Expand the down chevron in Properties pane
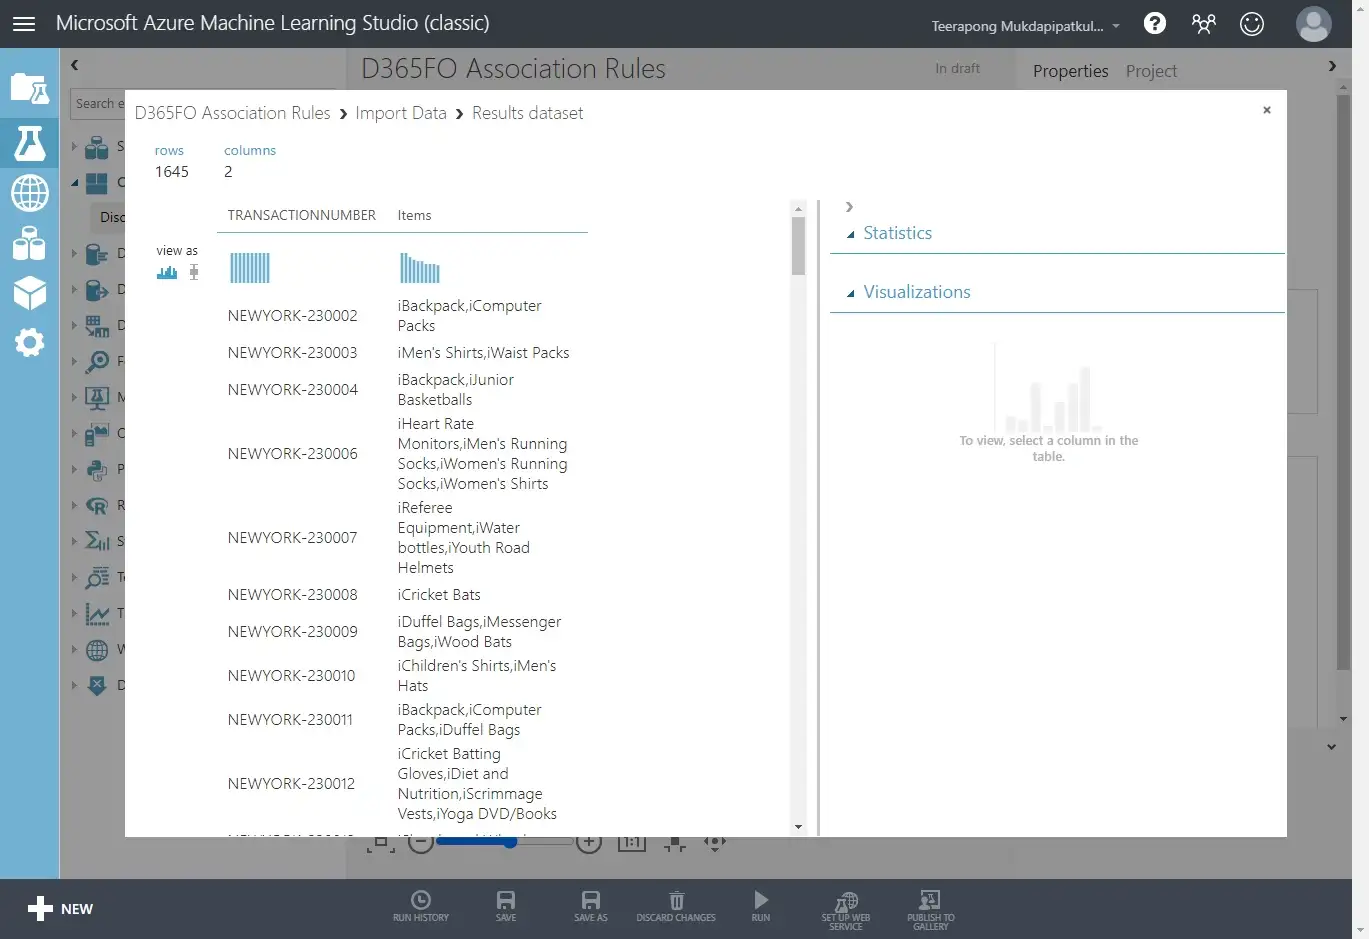Image resolution: width=1369 pixels, height=939 pixels. click(1332, 747)
